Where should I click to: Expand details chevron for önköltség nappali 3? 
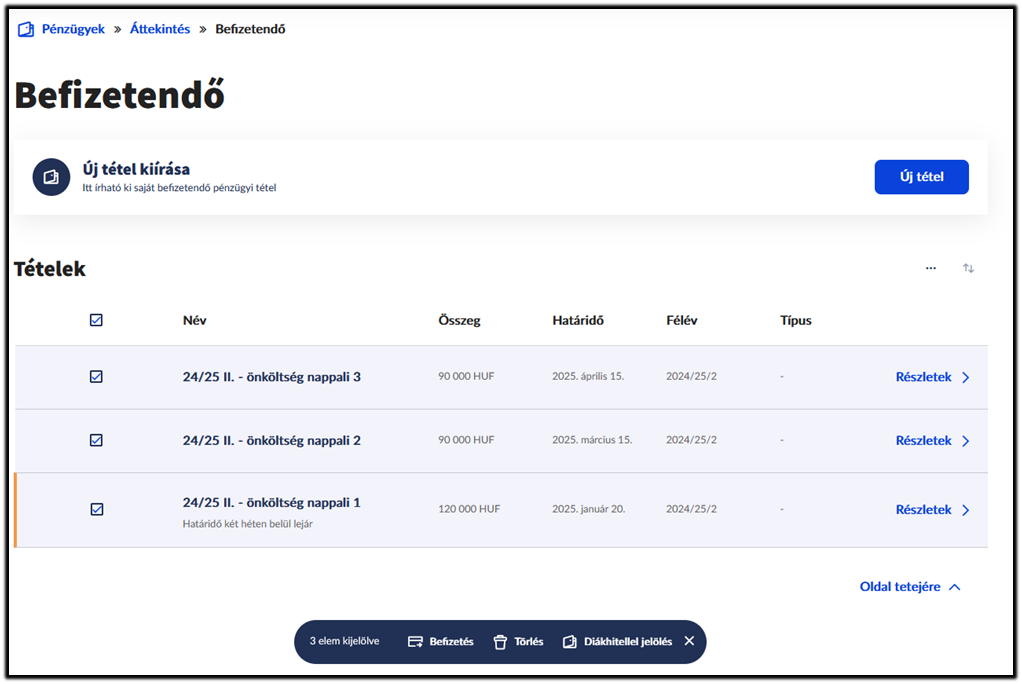[965, 378]
